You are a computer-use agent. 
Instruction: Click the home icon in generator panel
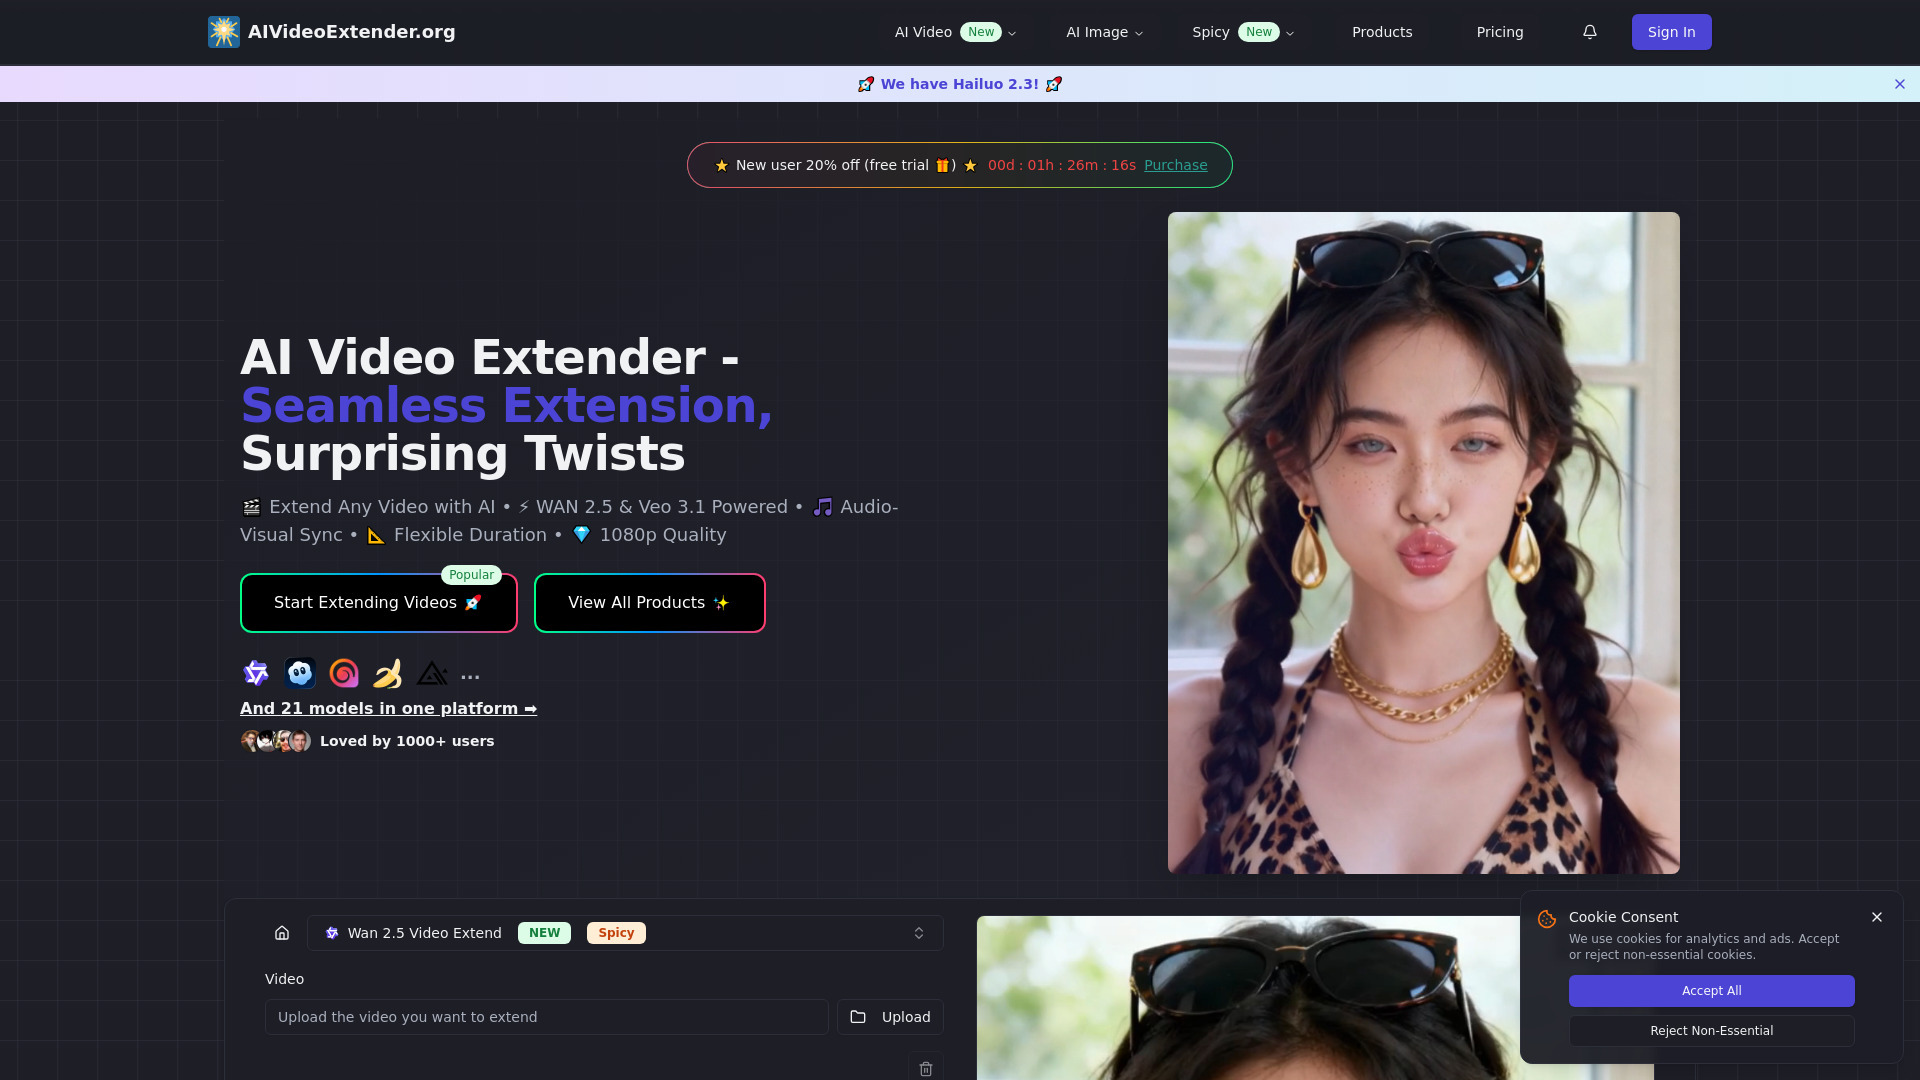click(x=282, y=933)
